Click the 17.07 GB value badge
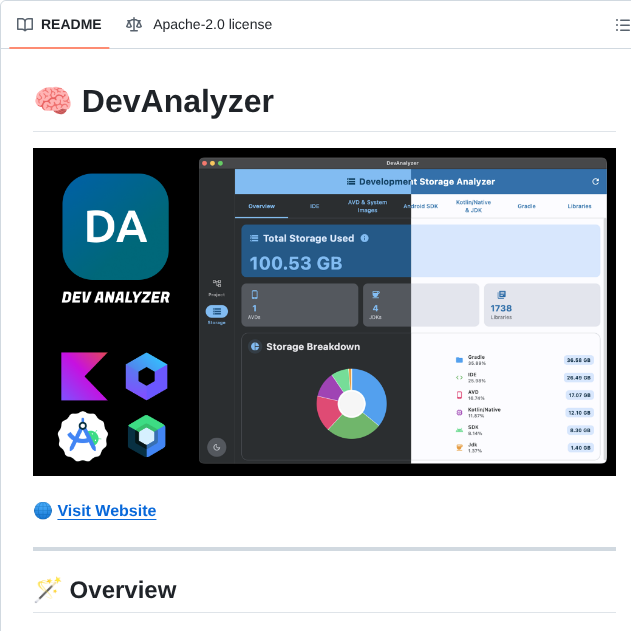Viewport: 631px width, 631px height. click(x=579, y=395)
